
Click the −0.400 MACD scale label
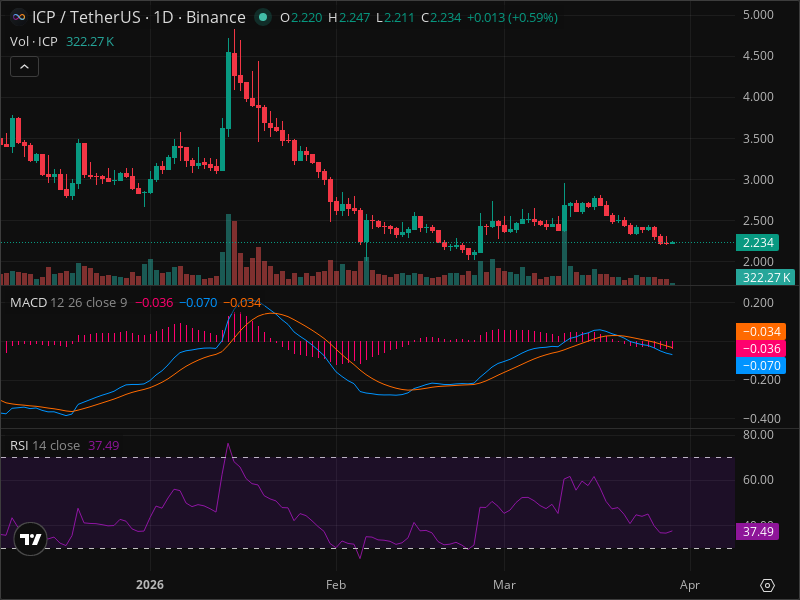click(x=761, y=418)
